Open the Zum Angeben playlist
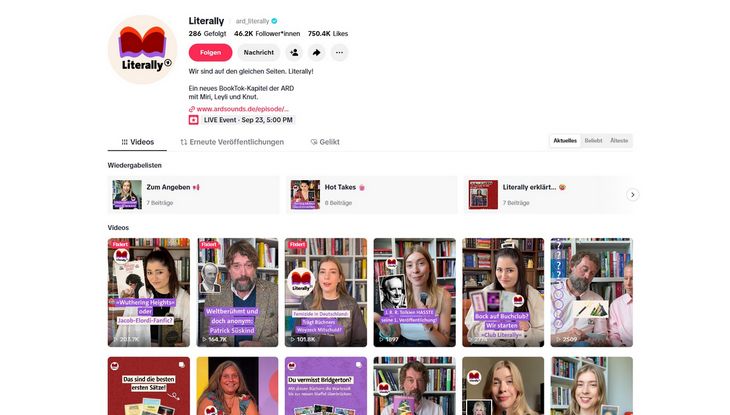This screenshot has width=730, height=415. click(x=194, y=195)
